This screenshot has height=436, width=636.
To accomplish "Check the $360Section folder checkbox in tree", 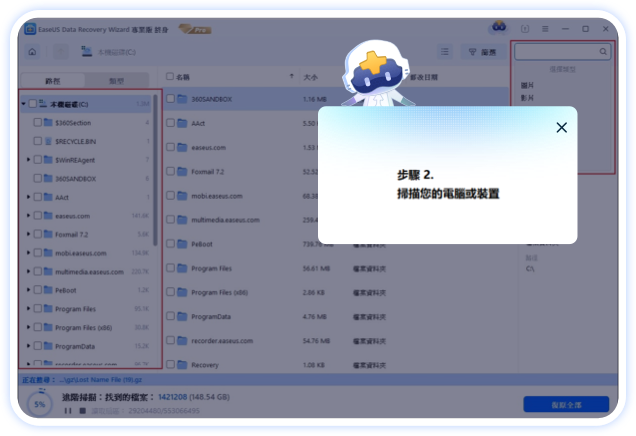I will point(37,122).
